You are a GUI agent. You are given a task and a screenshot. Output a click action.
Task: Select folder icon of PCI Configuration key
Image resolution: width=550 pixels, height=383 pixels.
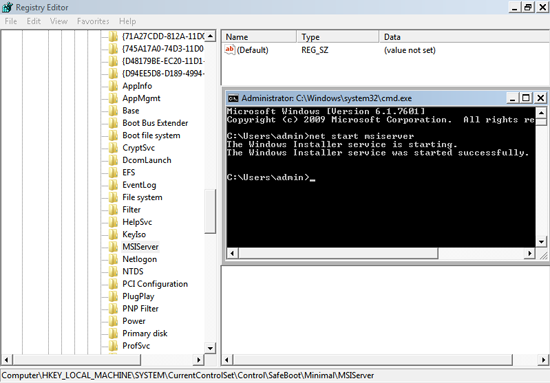click(113, 284)
